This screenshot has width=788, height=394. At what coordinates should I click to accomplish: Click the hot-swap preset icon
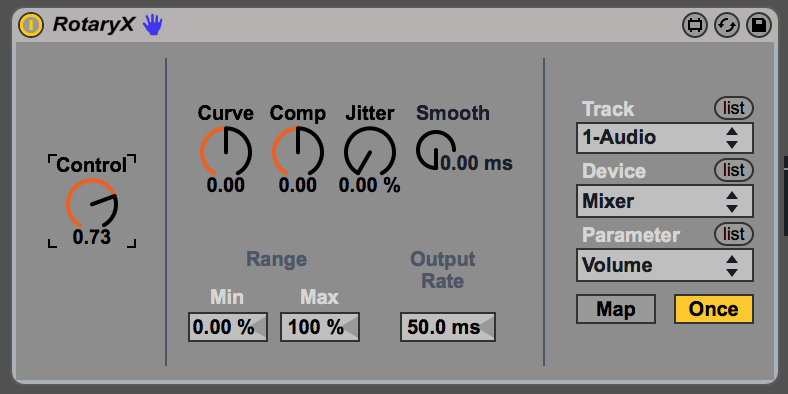727,25
